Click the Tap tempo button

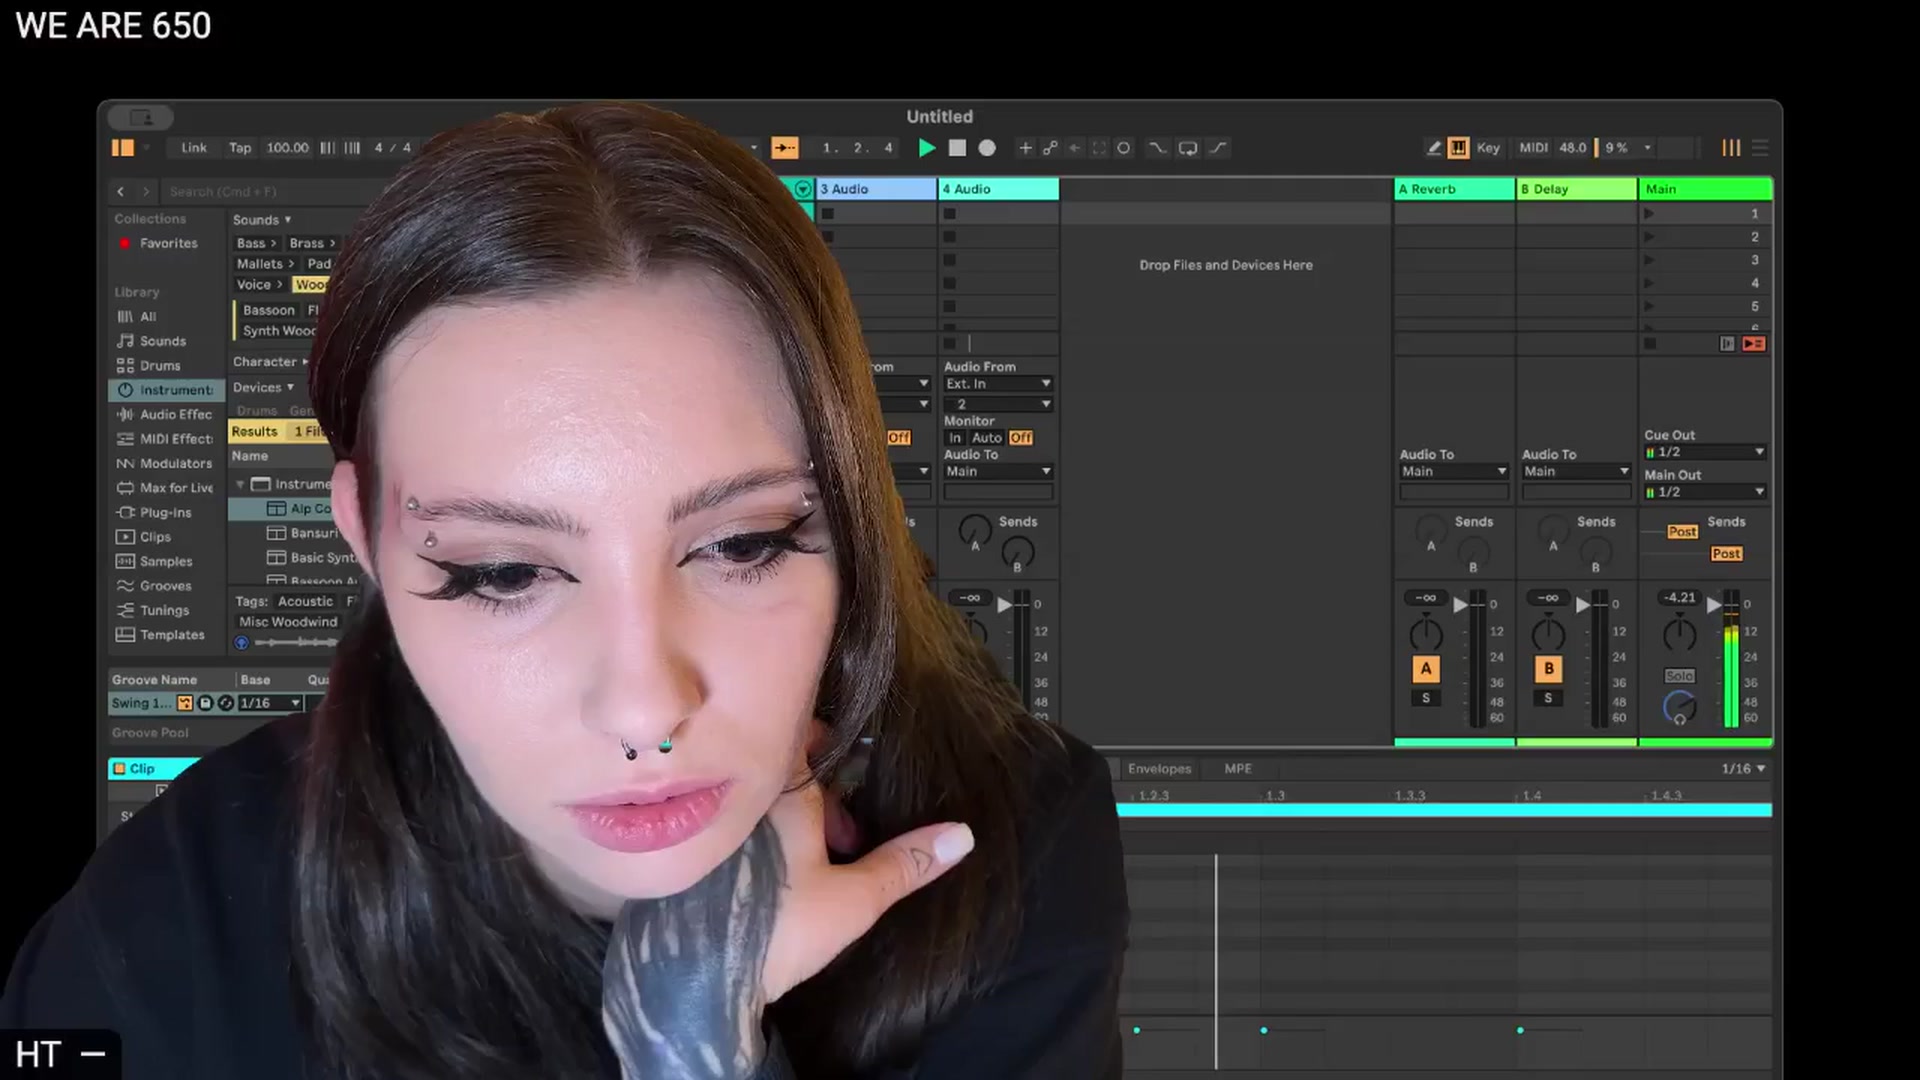[240, 148]
